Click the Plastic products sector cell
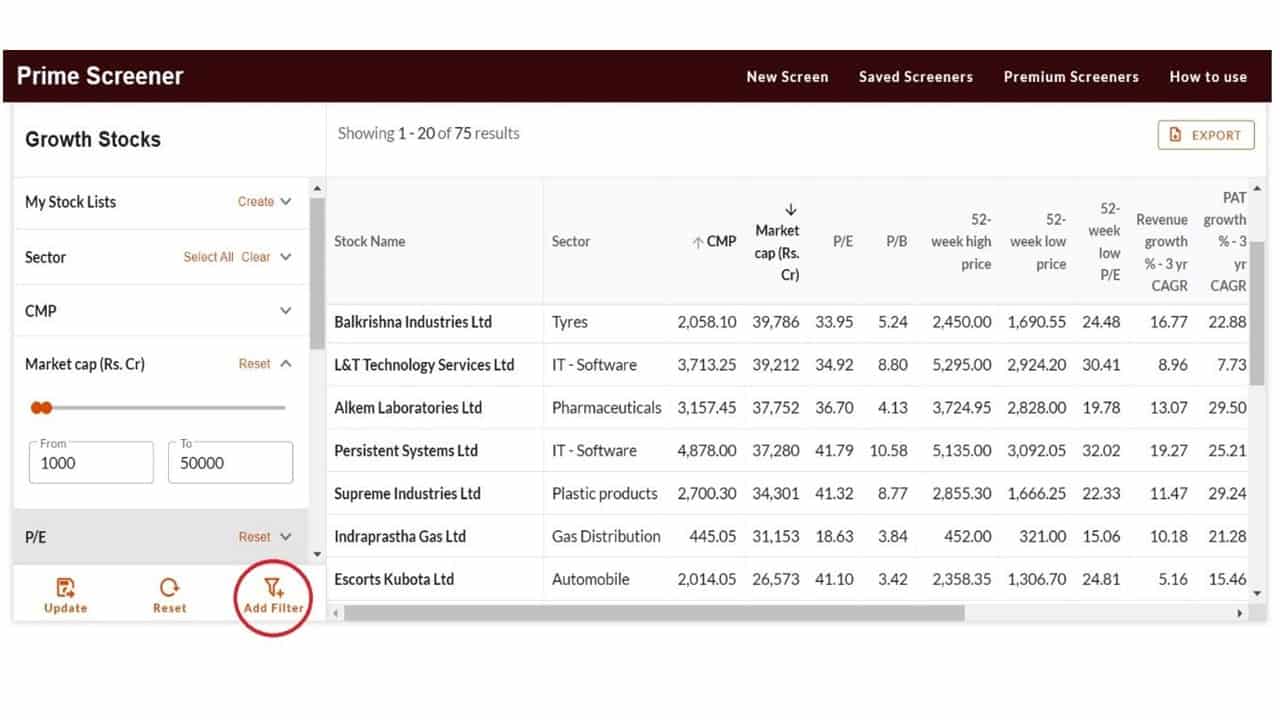 [605, 494]
